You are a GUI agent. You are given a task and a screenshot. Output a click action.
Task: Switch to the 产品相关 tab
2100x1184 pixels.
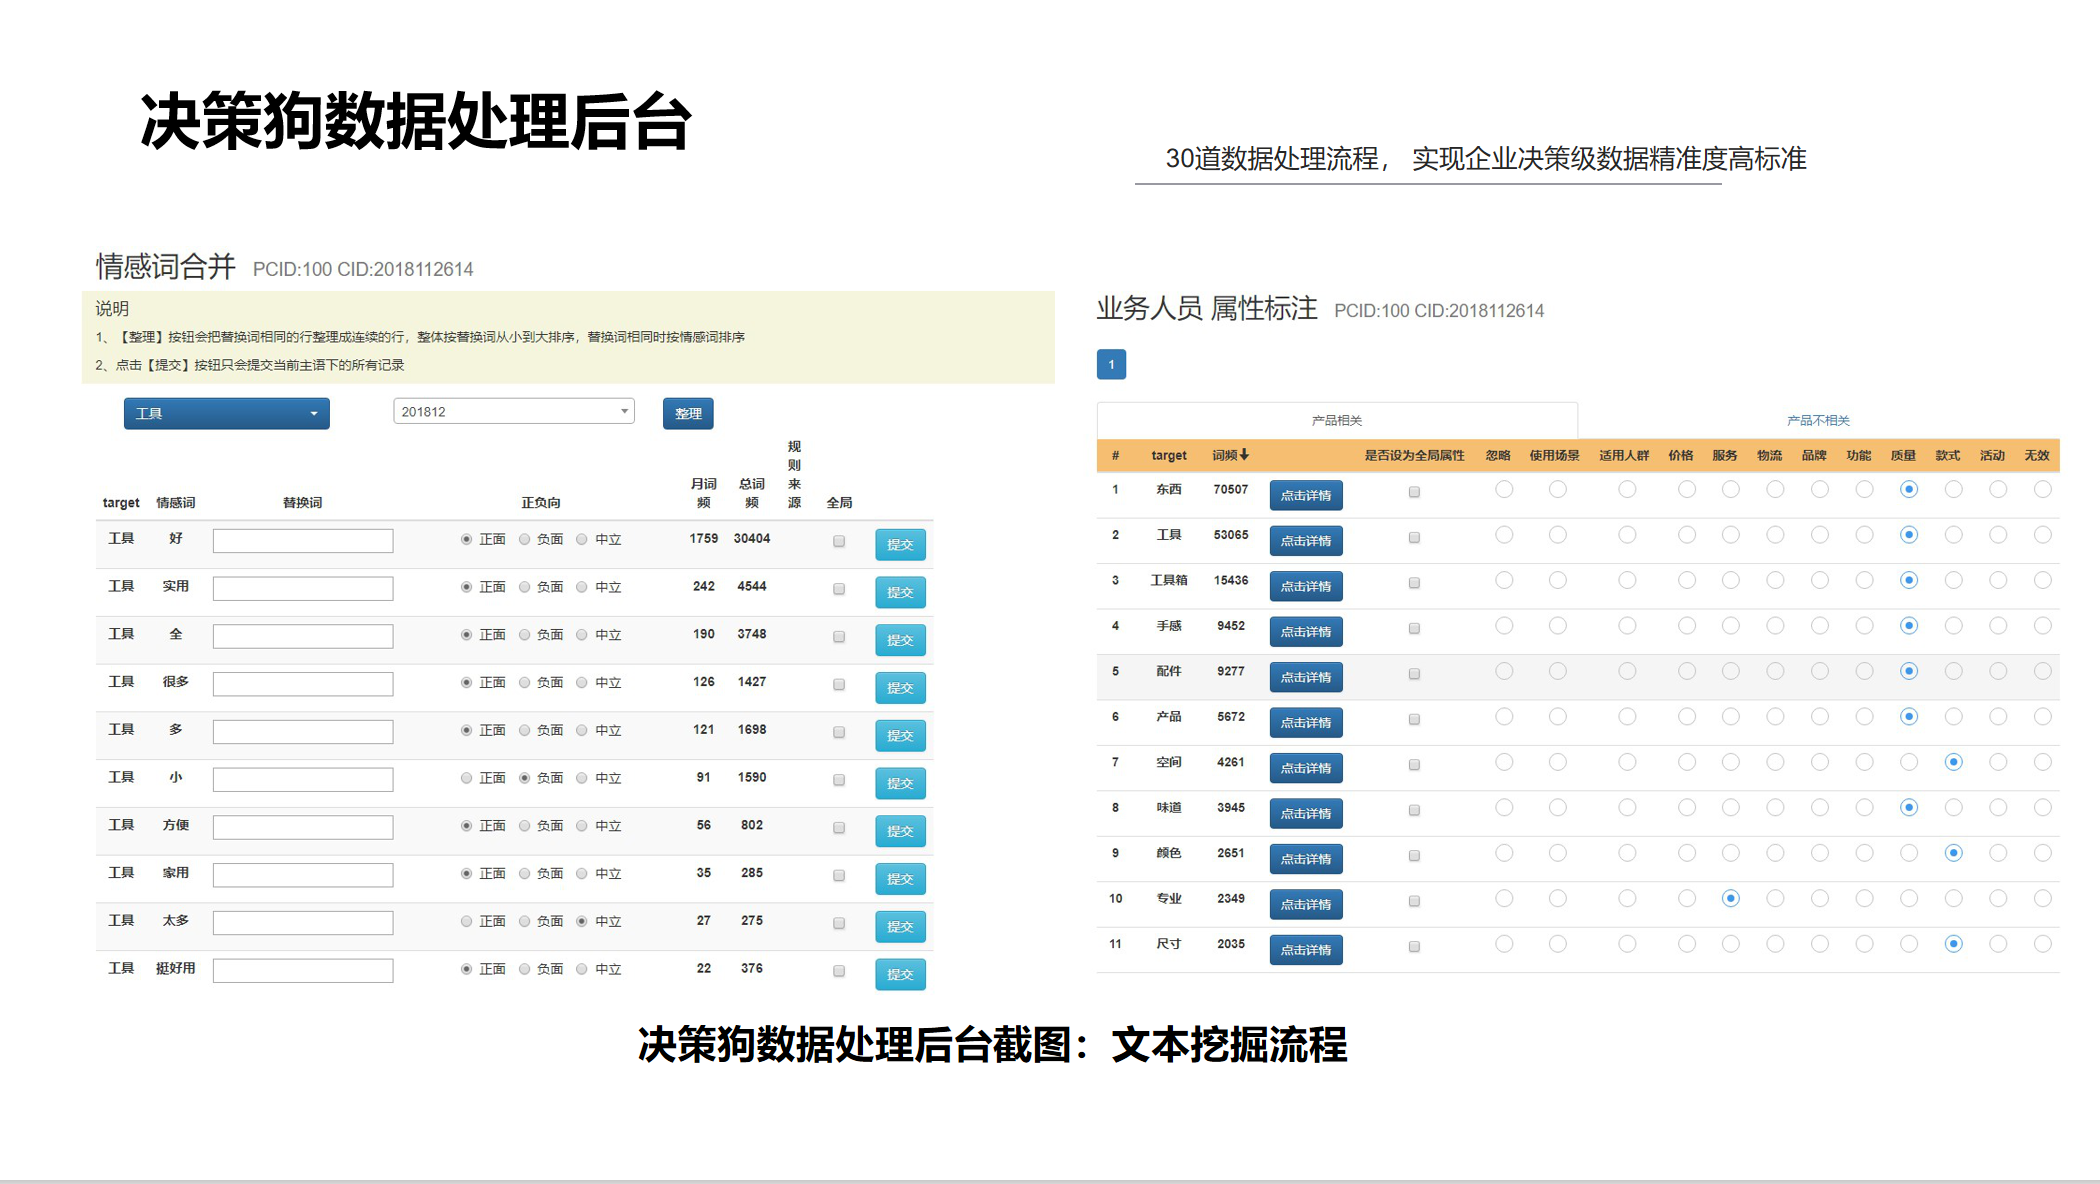1337,420
